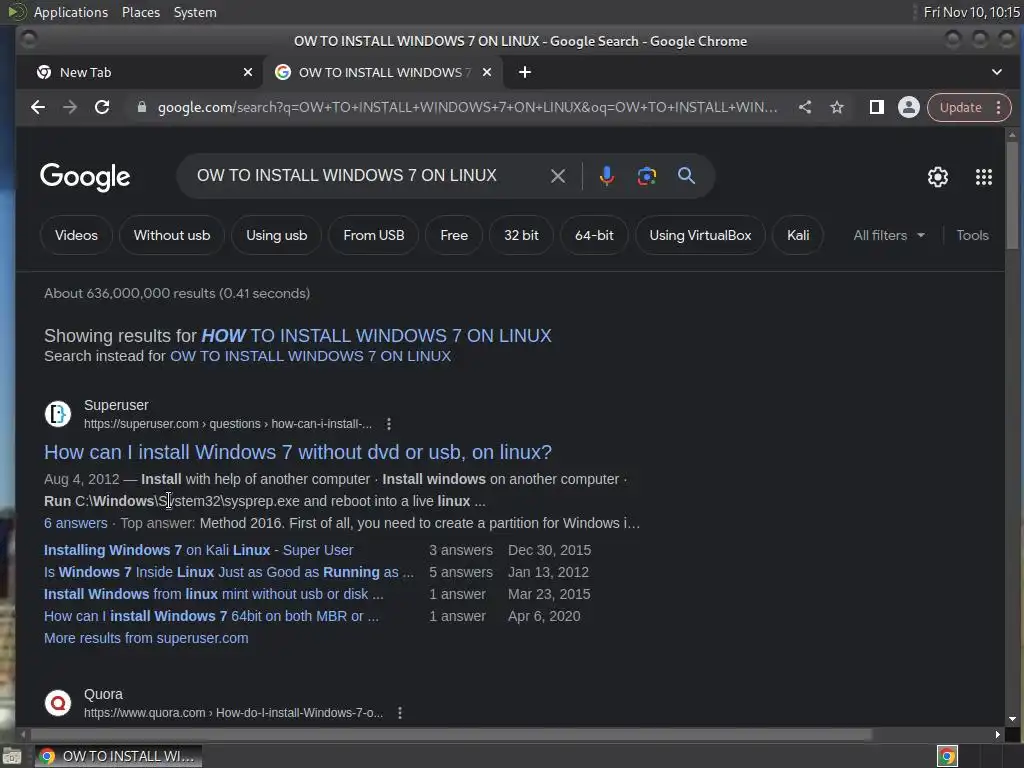The image size is (1024, 768).
Task: Open Install Windows from linux mint link
Action: pos(214,594)
